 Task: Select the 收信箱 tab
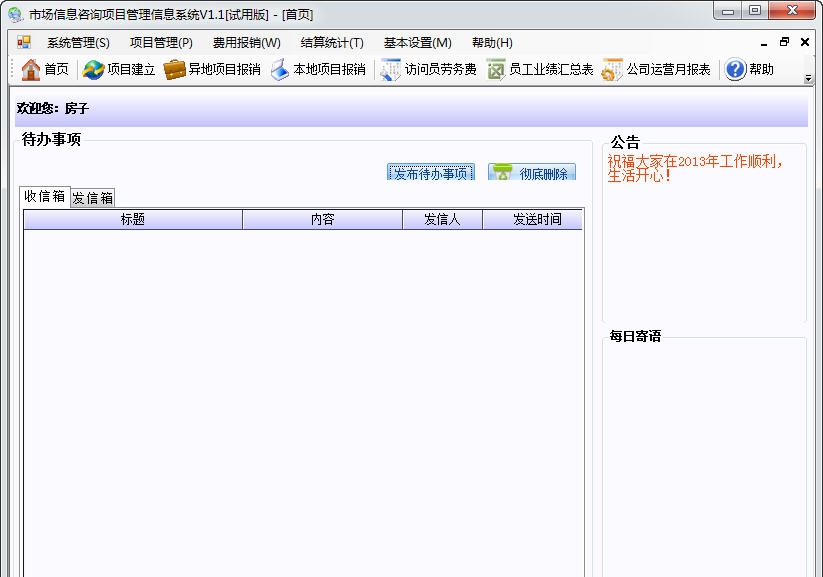point(44,196)
